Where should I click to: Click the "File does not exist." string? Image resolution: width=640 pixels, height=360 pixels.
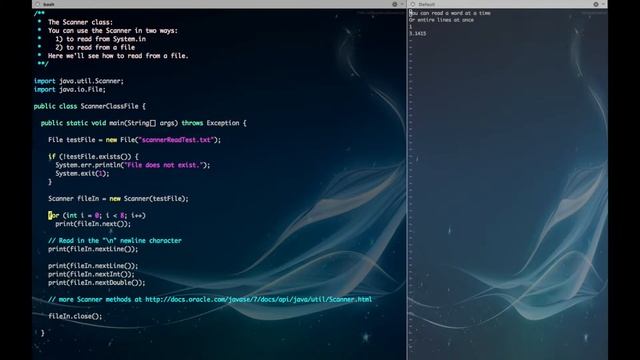pos(164,165)
